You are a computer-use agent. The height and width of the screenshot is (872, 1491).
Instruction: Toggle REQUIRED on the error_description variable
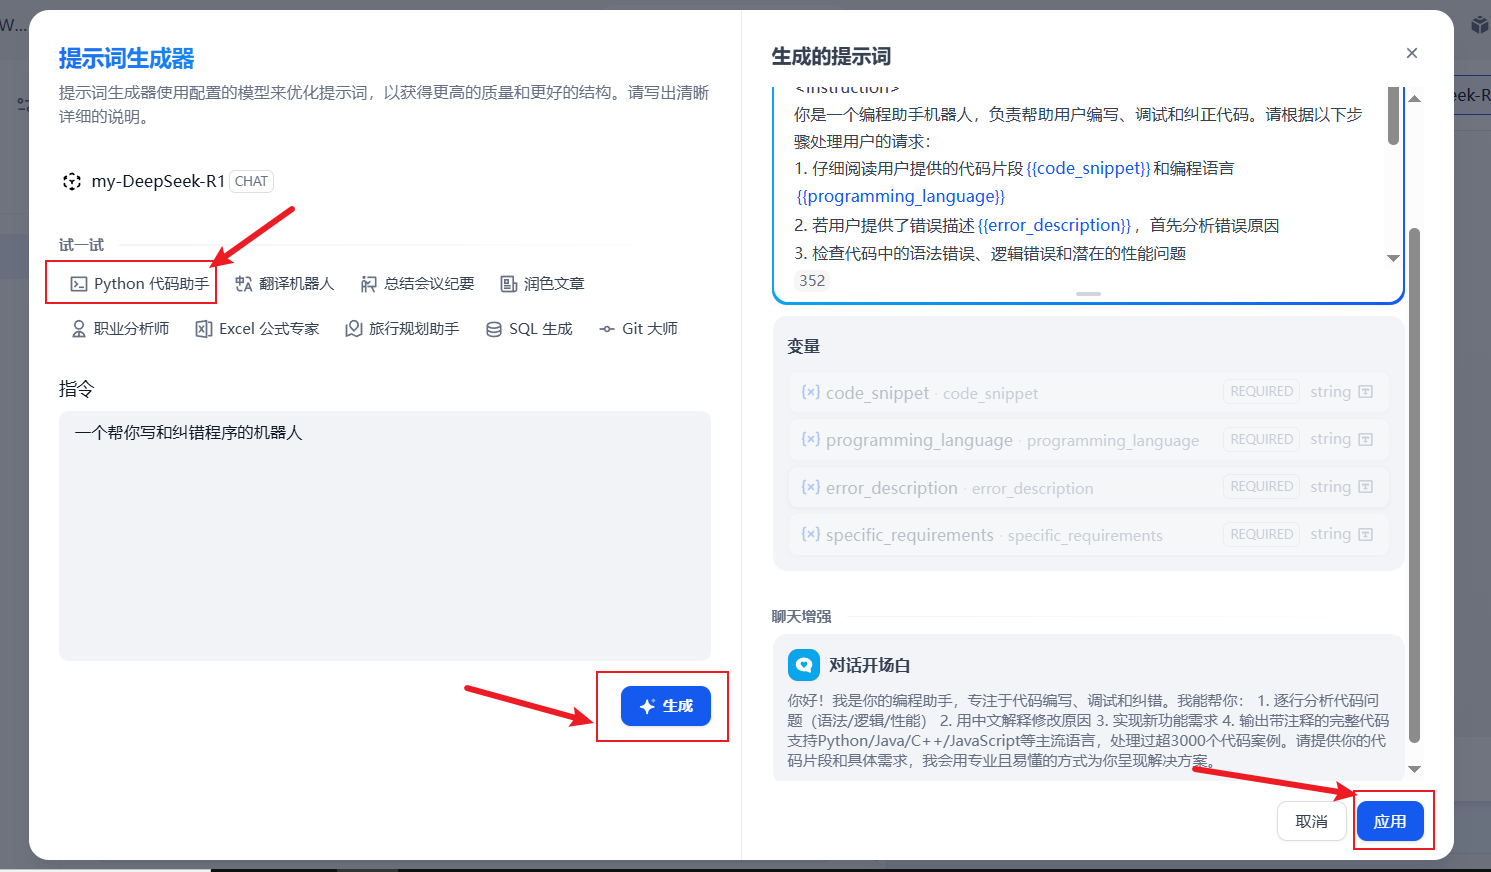[x=1261, y=486]
